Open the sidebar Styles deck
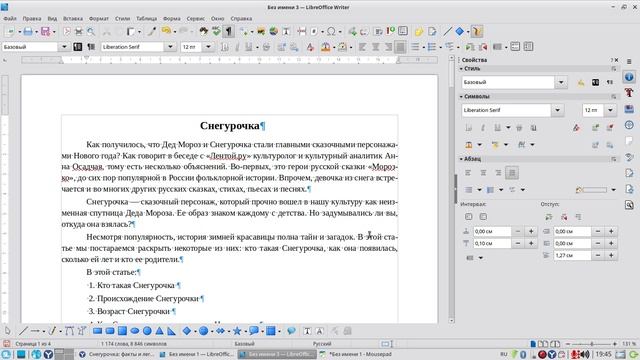640x360 pixels. [629, 93]
